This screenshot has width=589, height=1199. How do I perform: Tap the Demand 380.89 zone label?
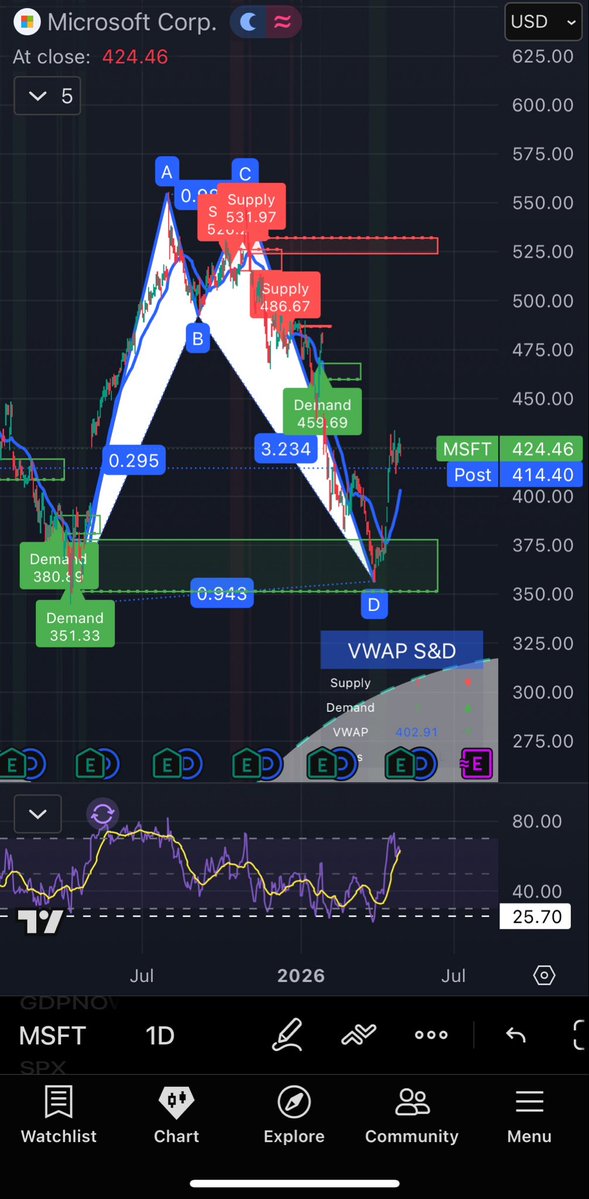click(59, 567)
